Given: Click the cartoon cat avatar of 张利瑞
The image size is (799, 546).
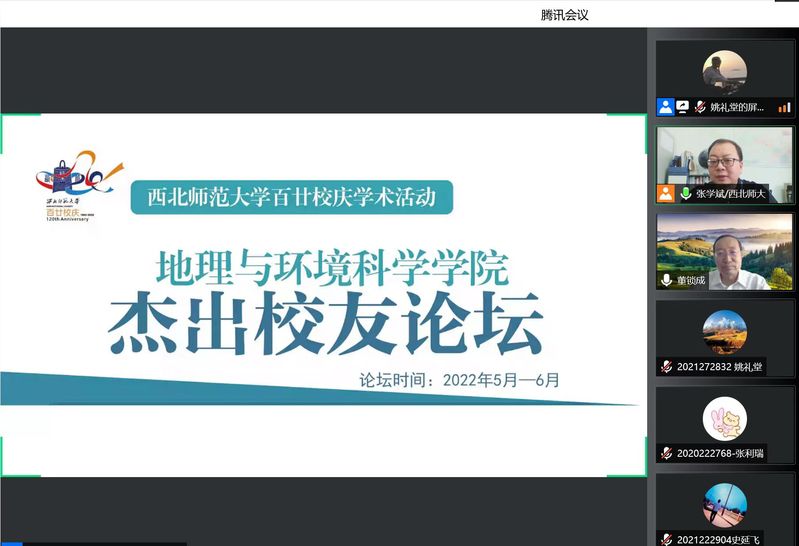Looking at the screenshot, I should pos(725,418).
